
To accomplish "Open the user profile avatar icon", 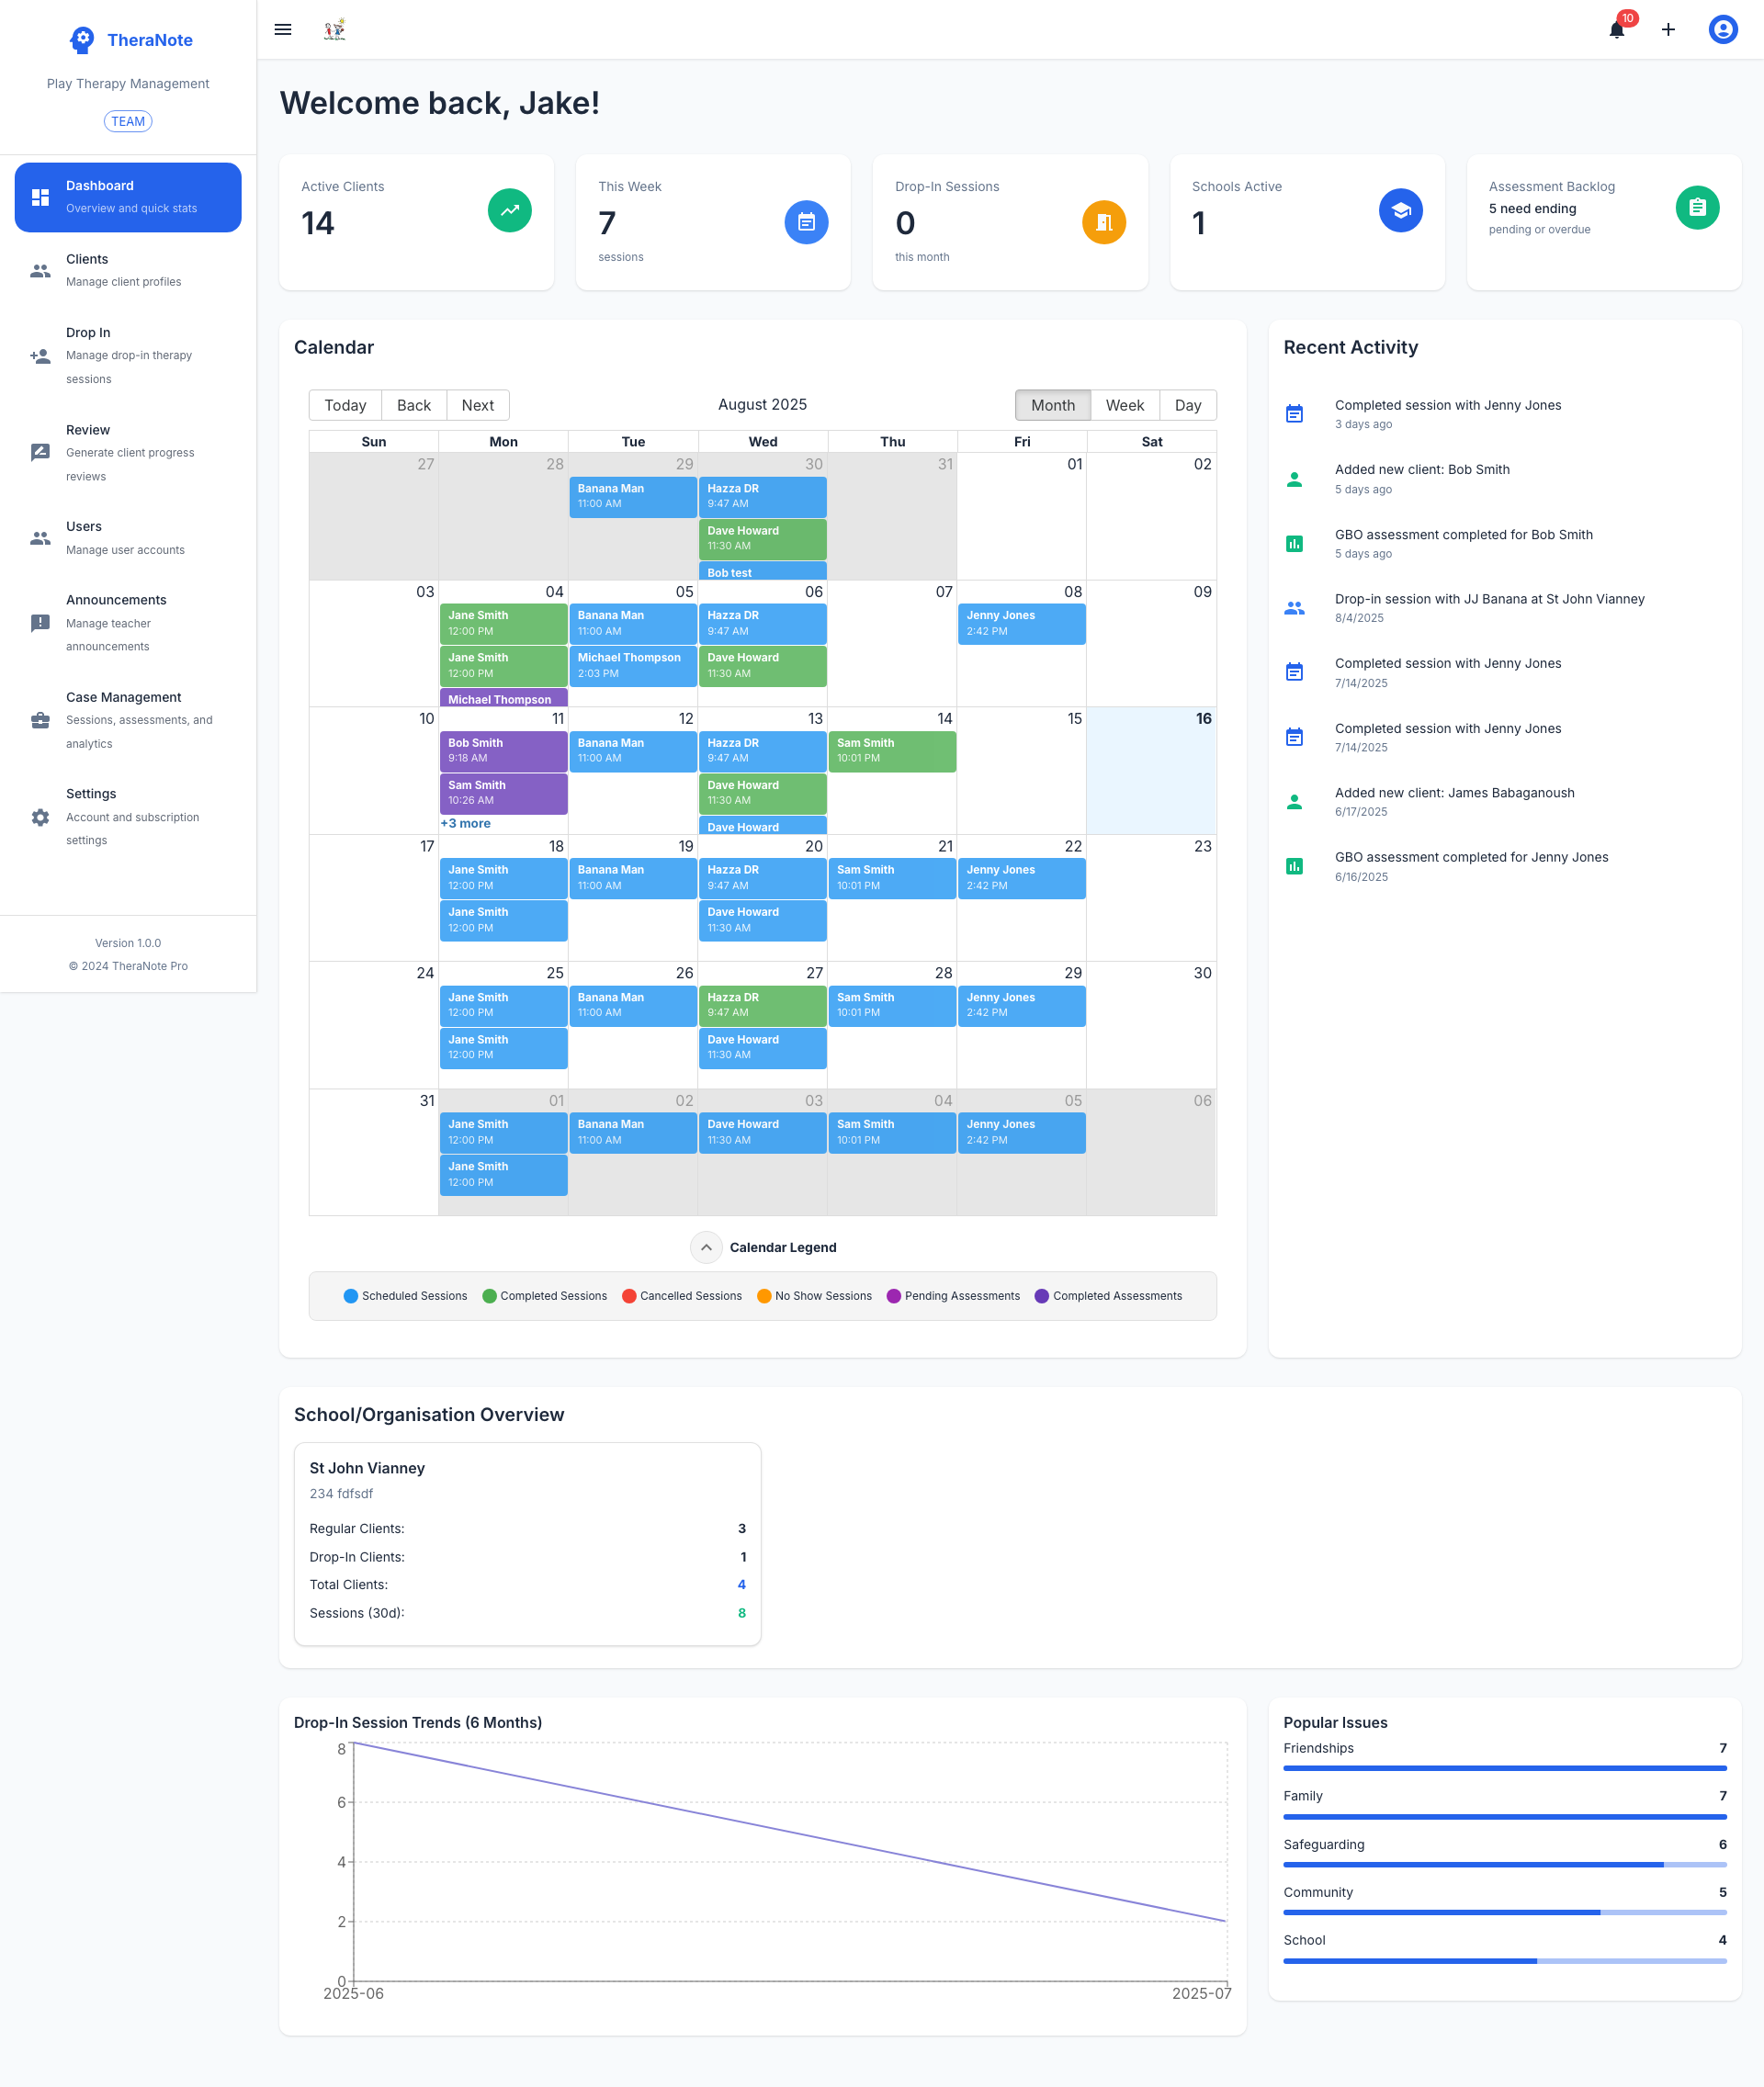I will pyautogui.click(x=1722, y=30).
